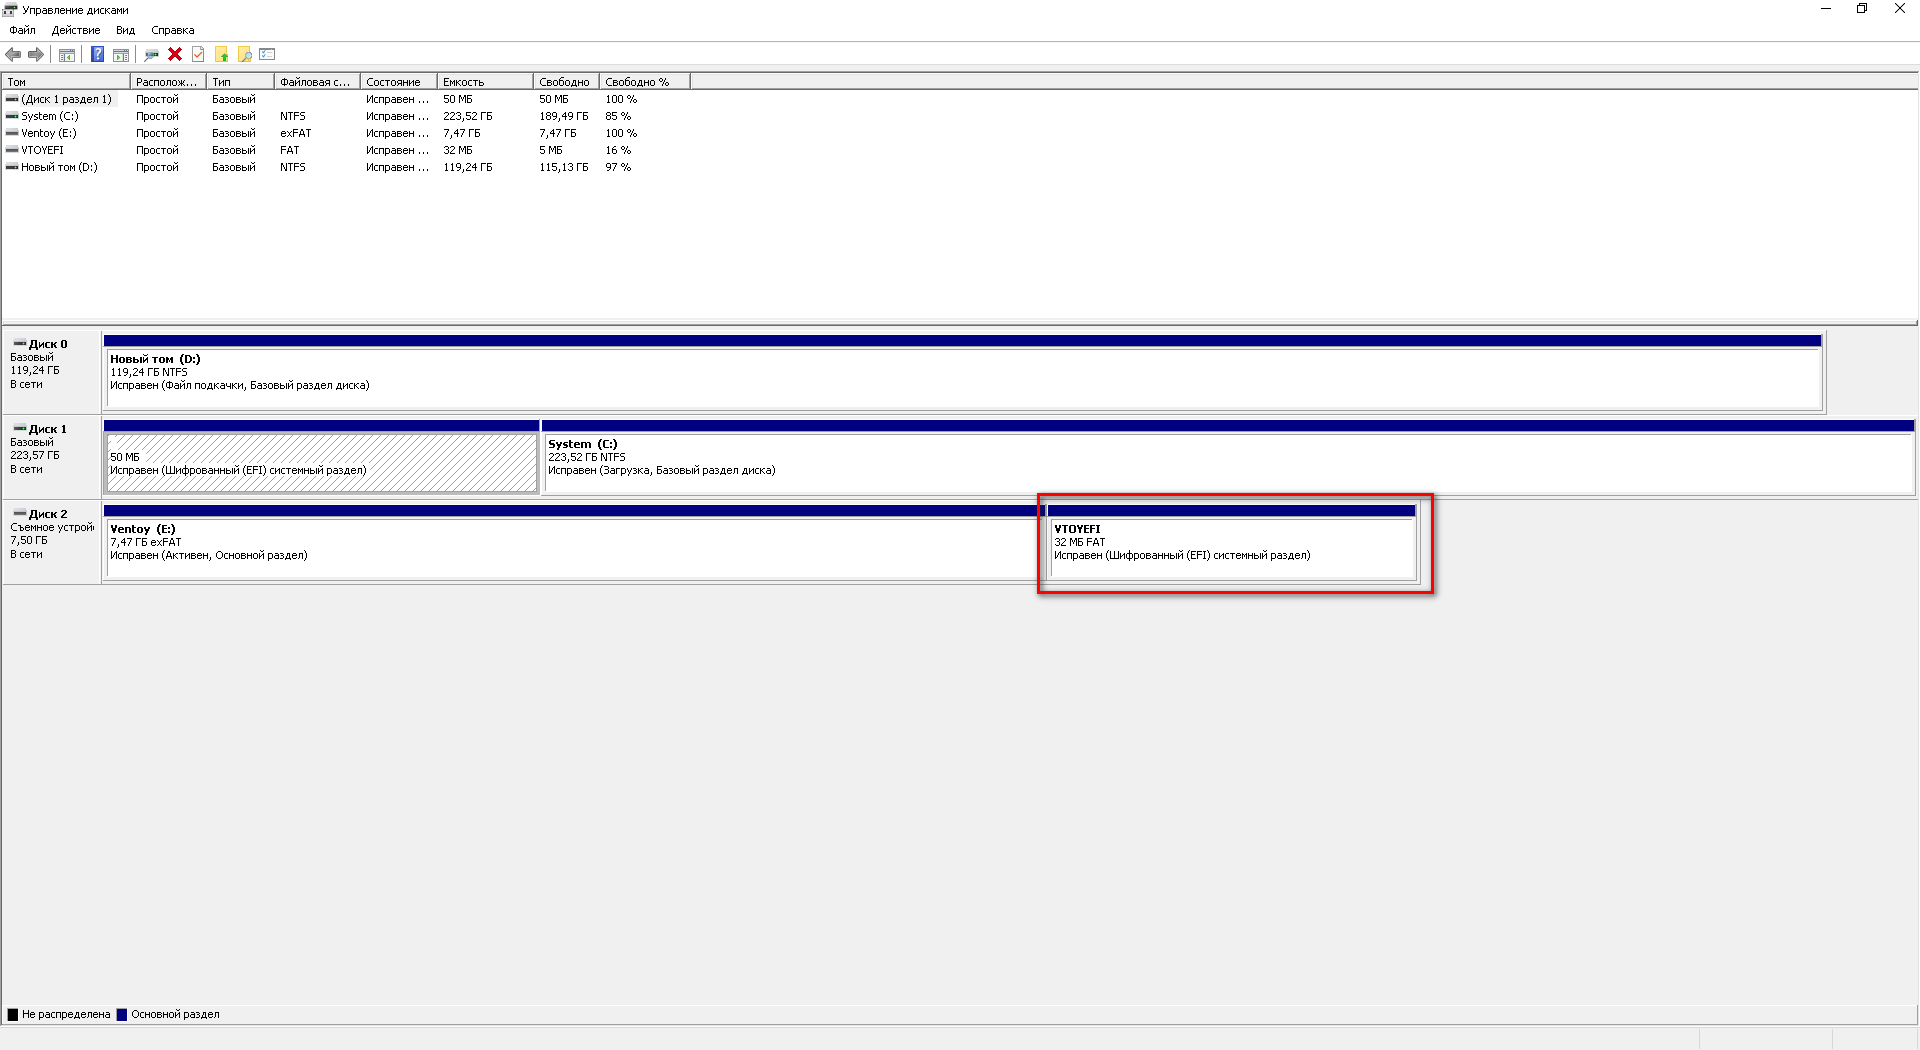Open properties via checkmark document icon
Image resolution: width=1920 pixels, height=1050 pixels.
198,54
